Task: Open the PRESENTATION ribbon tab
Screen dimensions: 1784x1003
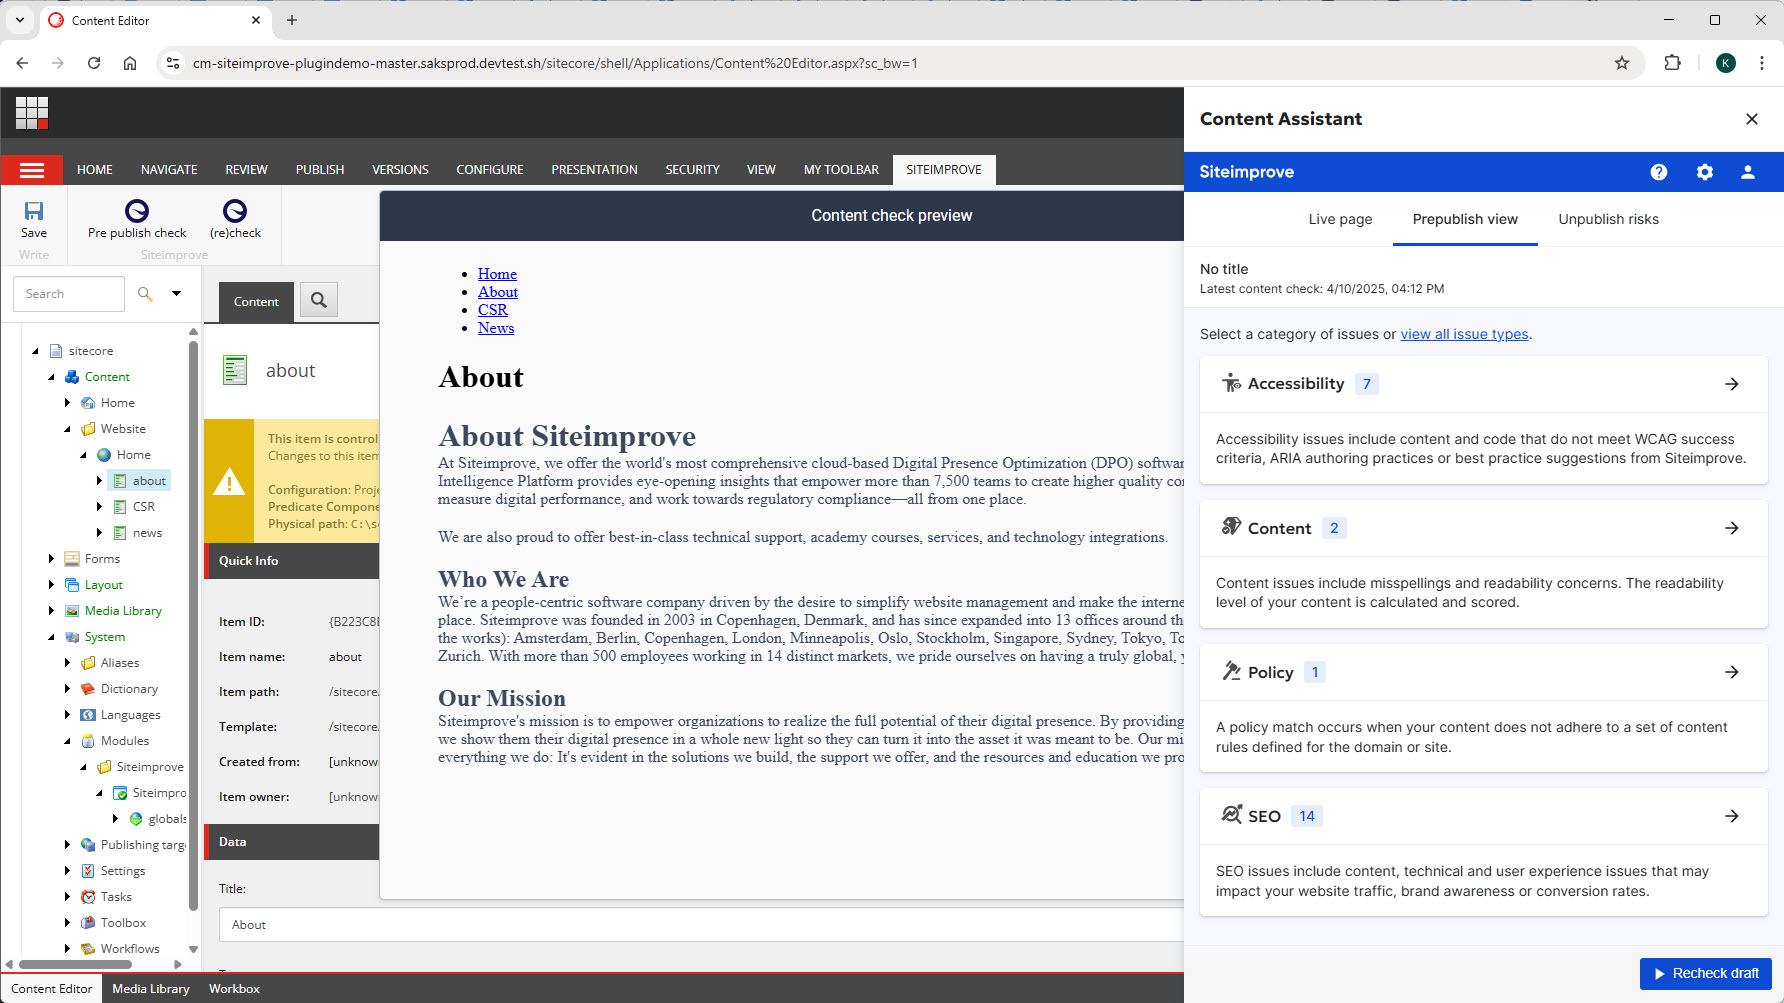Action: [594, 170]
